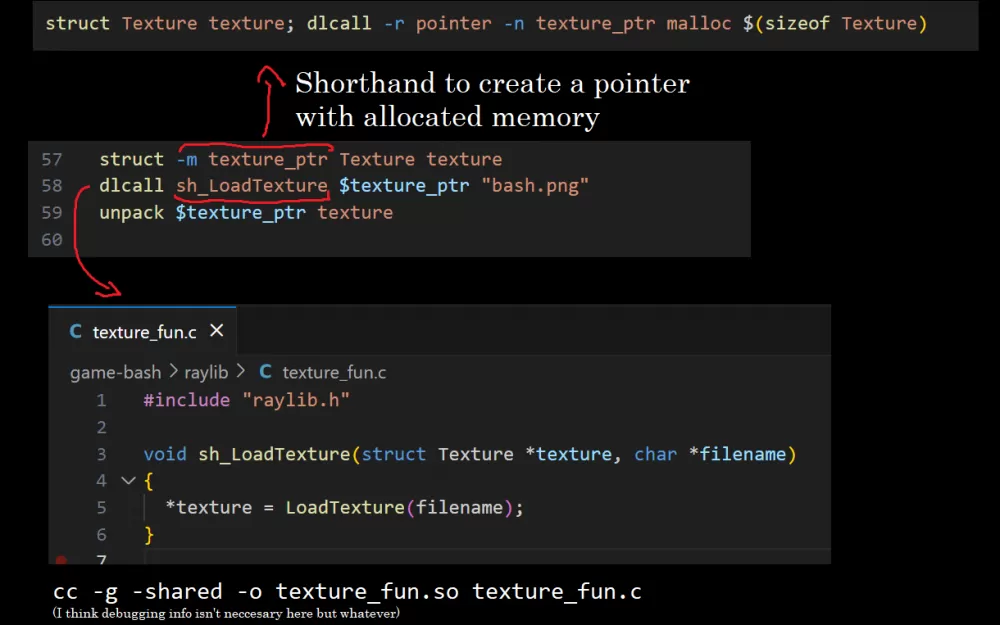
Task: Click sizeof in the top command
Action: (797, 24)
